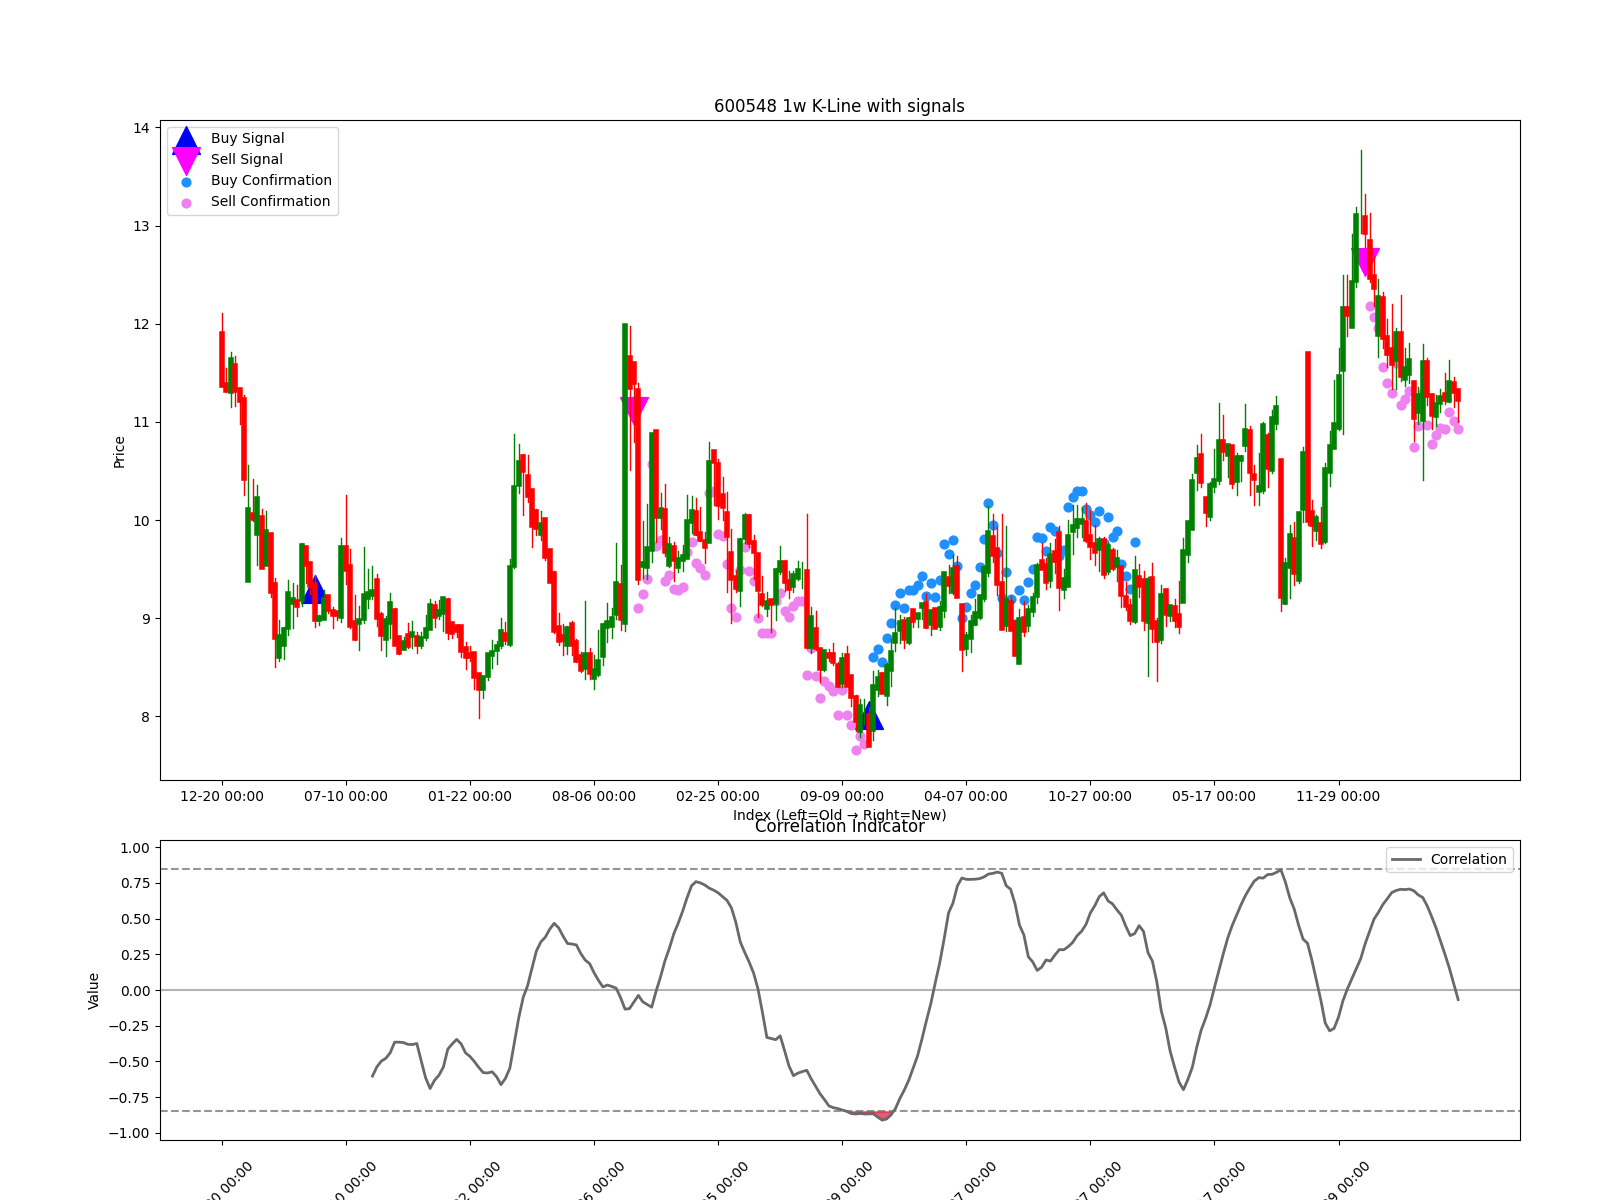The image size is (1600, 1200).
Task: Click correlation axis tick '1.00'
Action: tap(134, 848)
